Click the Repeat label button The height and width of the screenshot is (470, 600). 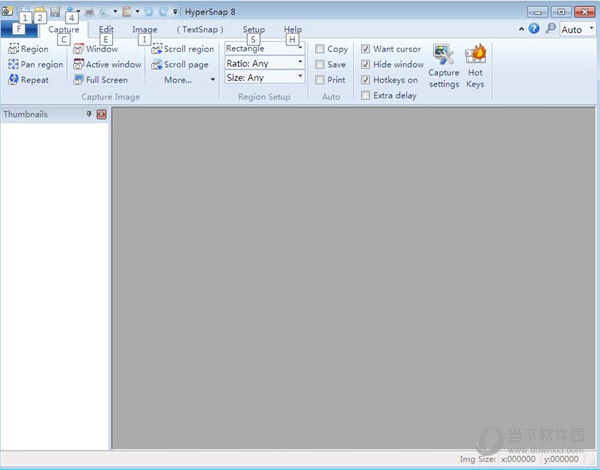point(34,80)
